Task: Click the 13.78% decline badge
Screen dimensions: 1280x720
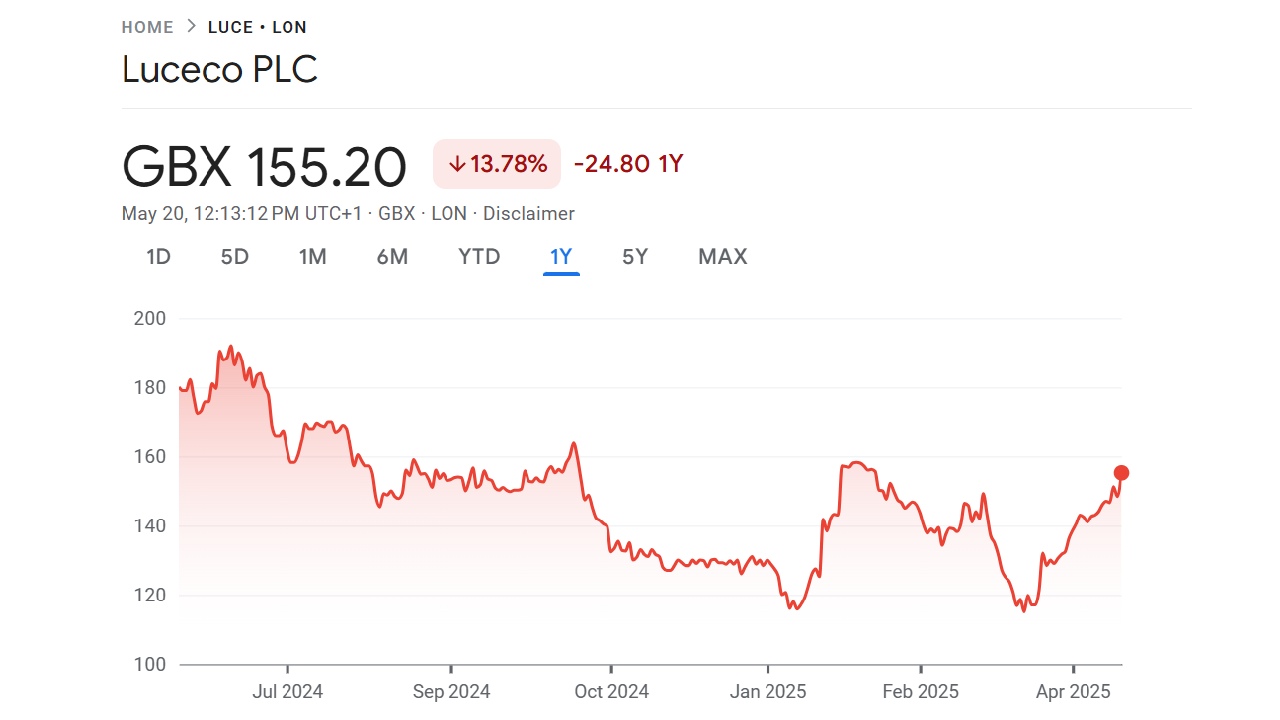Action: click(497, 163)
